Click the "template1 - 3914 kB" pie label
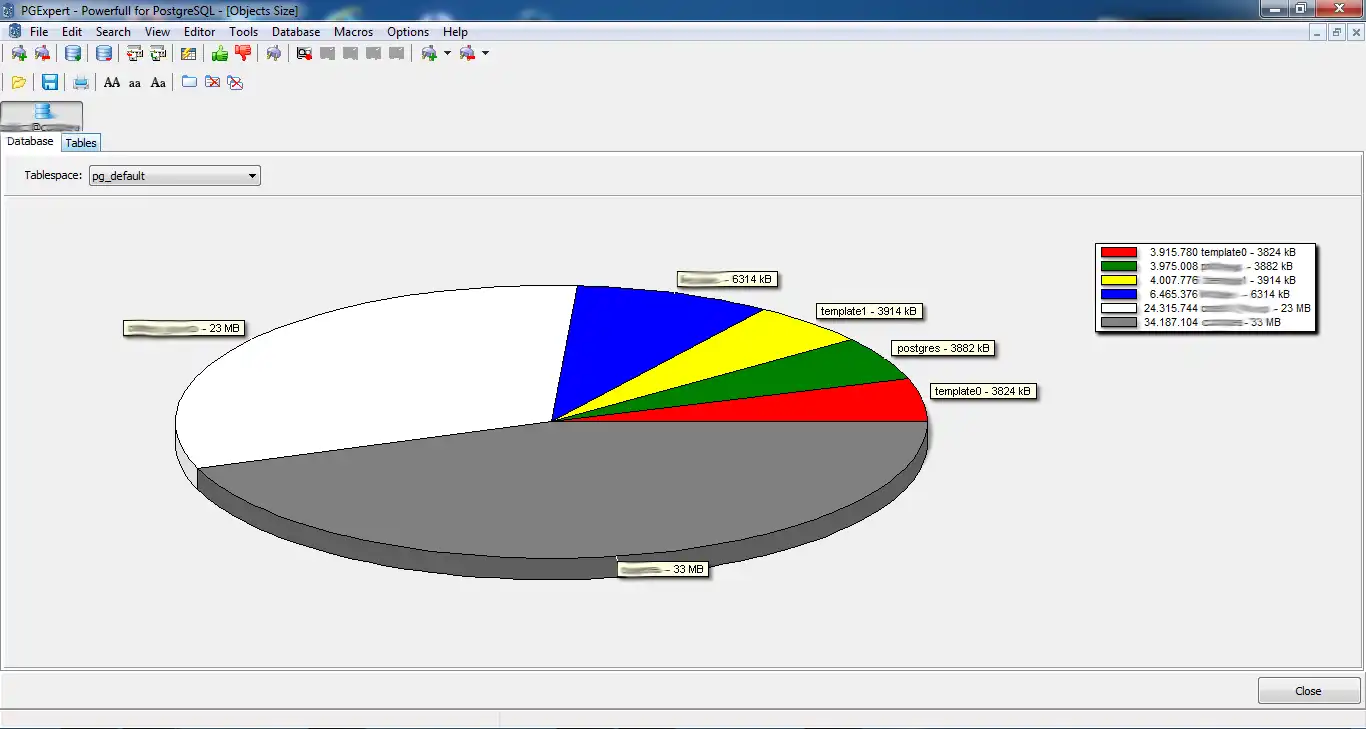 click(x=868, y=311)
